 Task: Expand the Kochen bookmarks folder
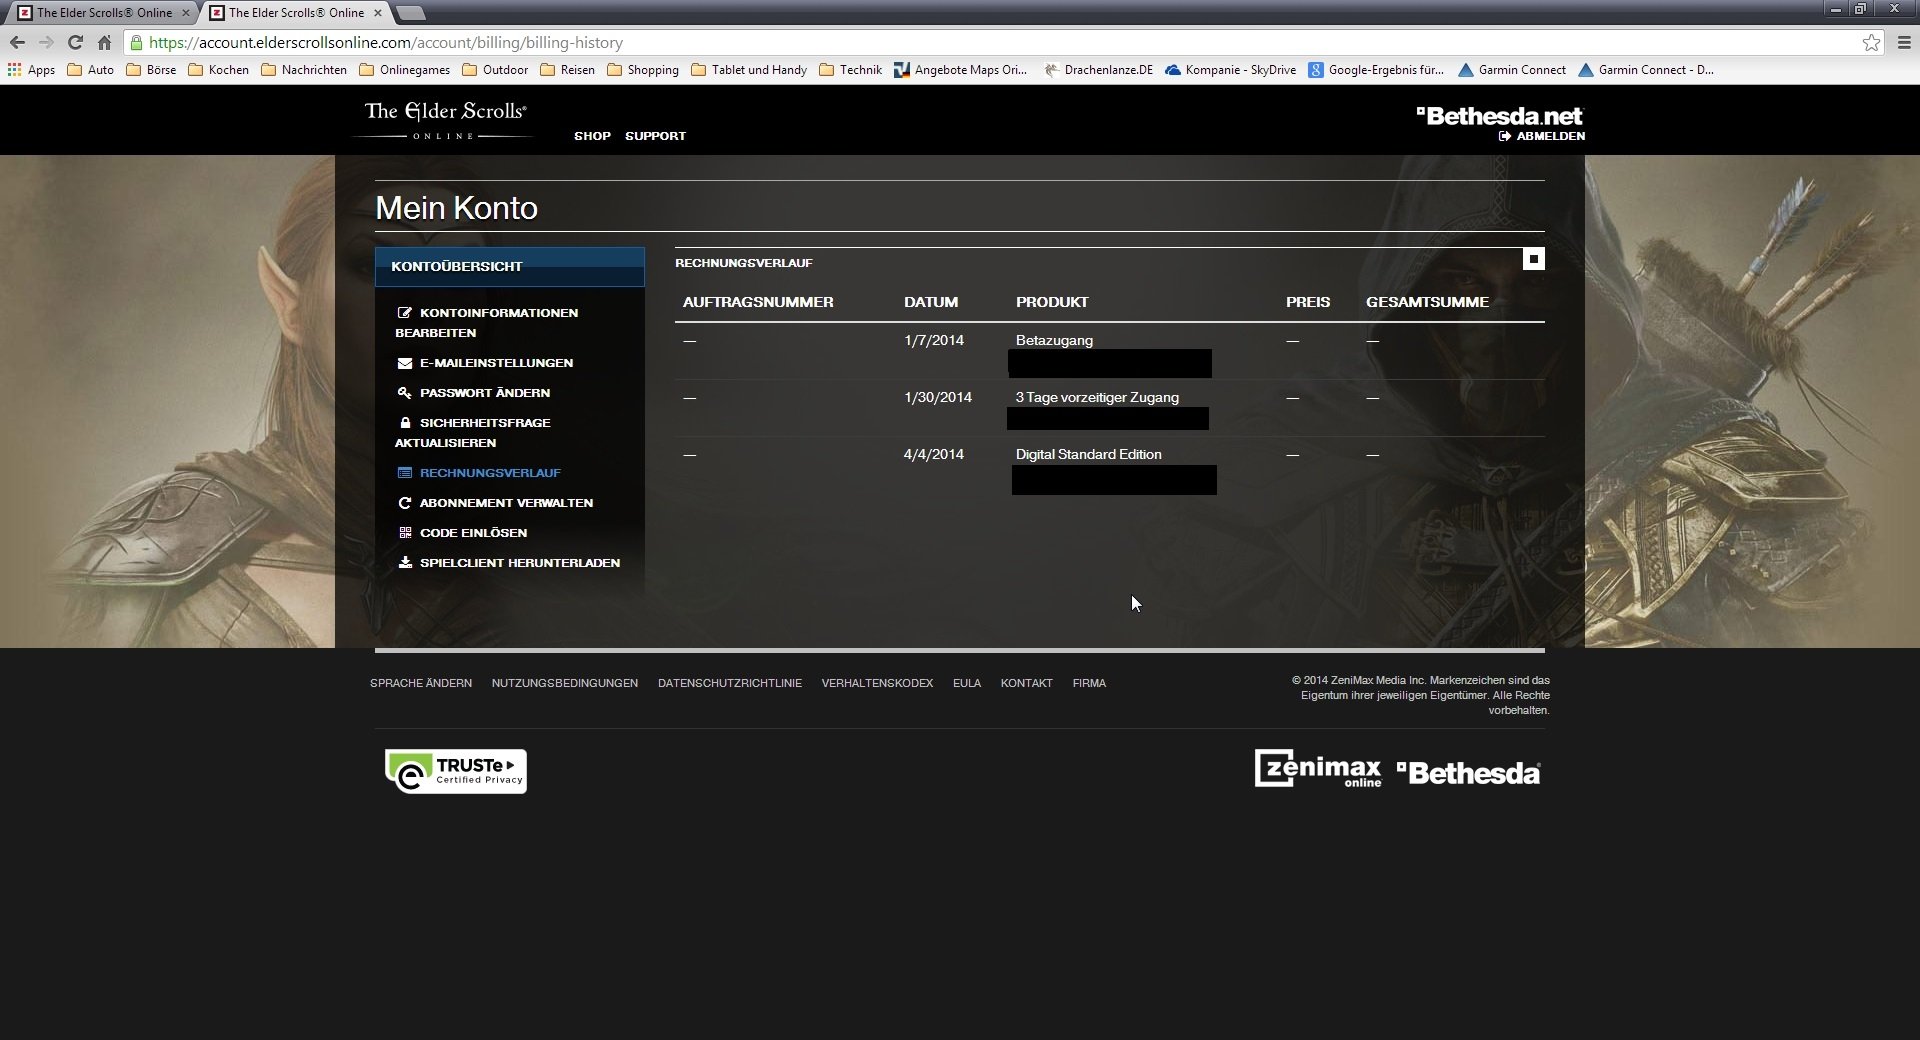218,70
